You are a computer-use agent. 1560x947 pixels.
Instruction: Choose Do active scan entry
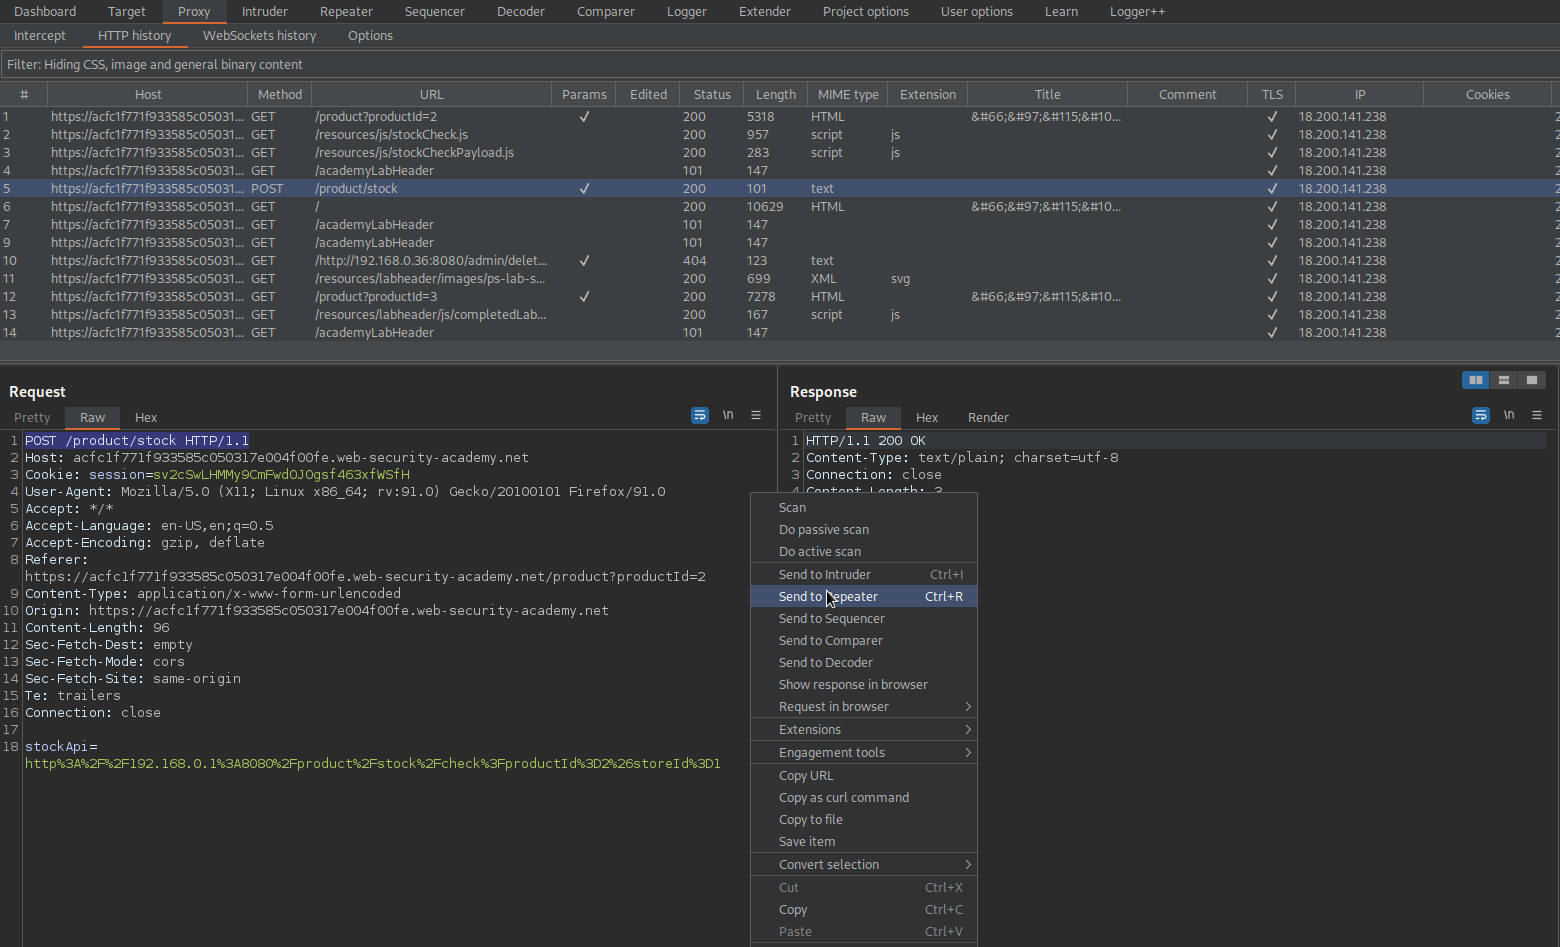(x=864, y=552)
